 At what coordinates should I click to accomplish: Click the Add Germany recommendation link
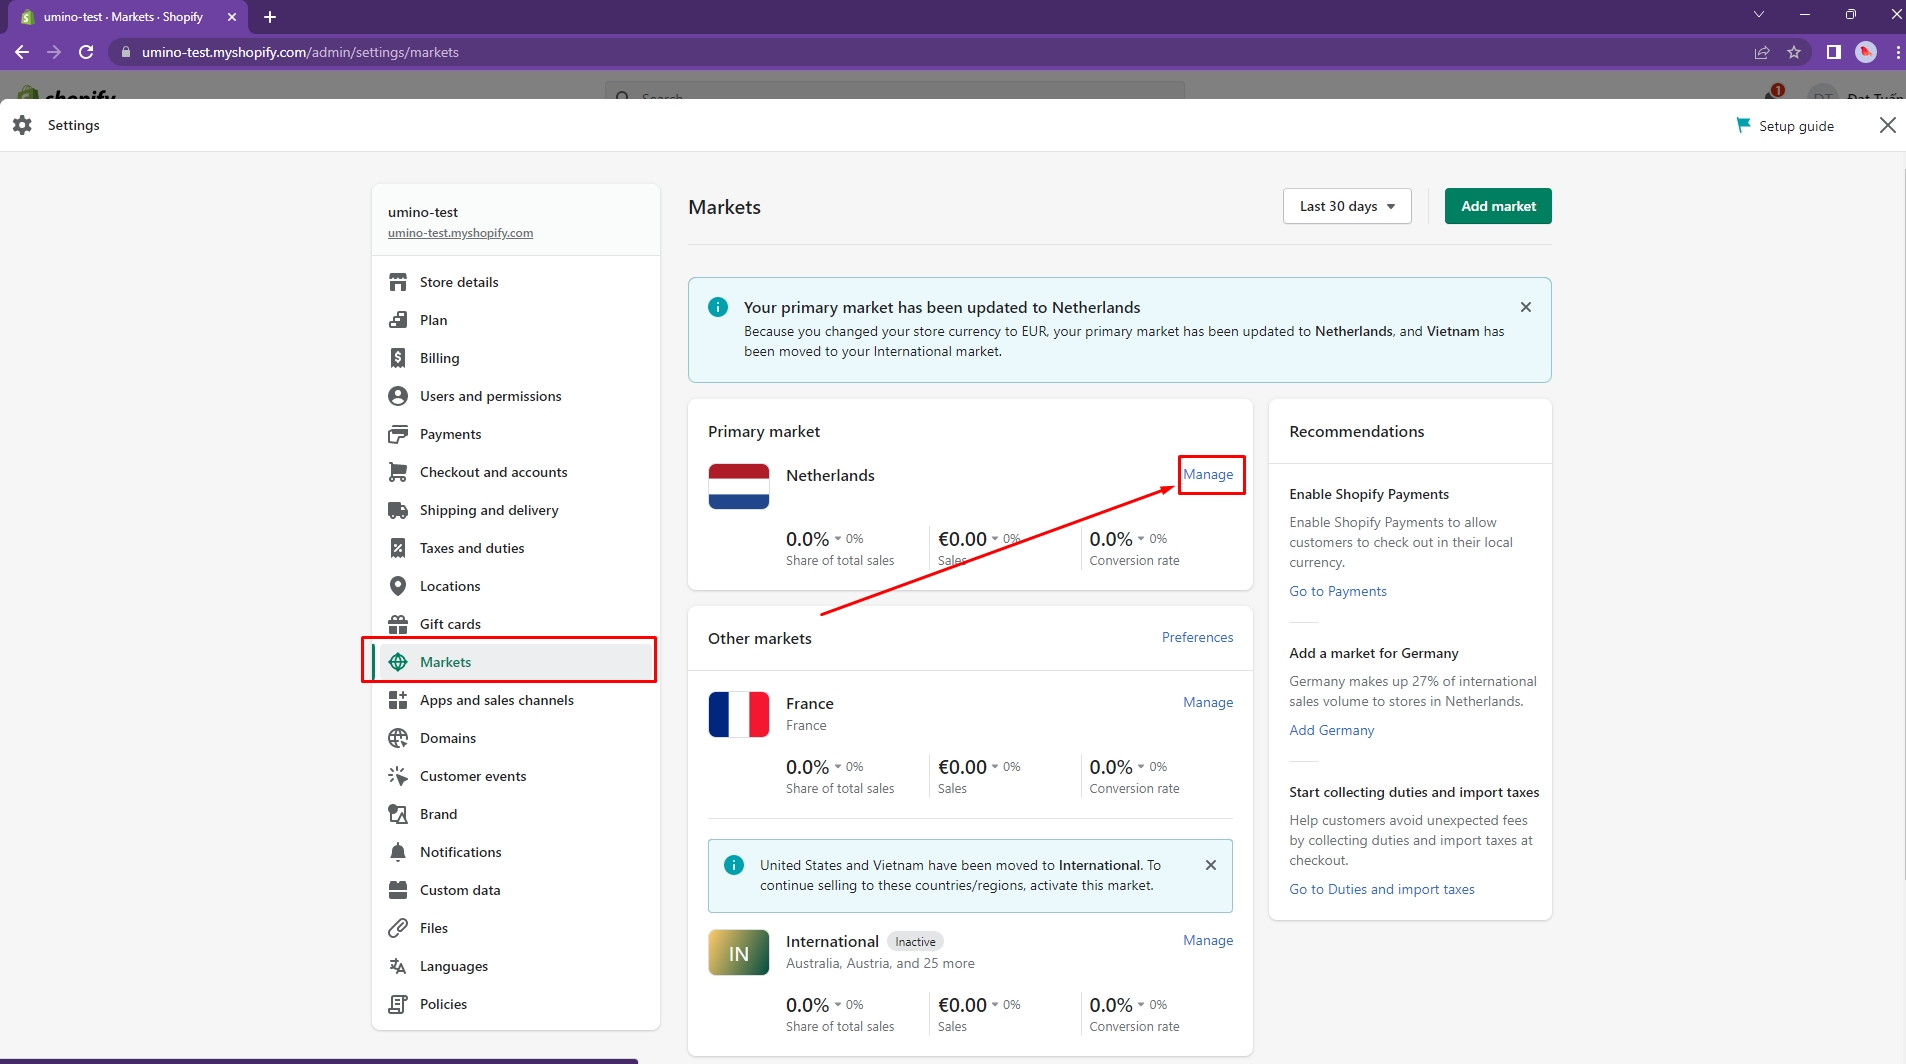point(1331,730)
